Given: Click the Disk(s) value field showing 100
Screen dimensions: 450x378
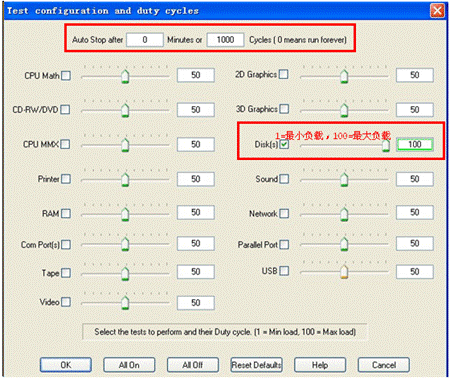Looking at the screenshot, I should pos(415,144).
